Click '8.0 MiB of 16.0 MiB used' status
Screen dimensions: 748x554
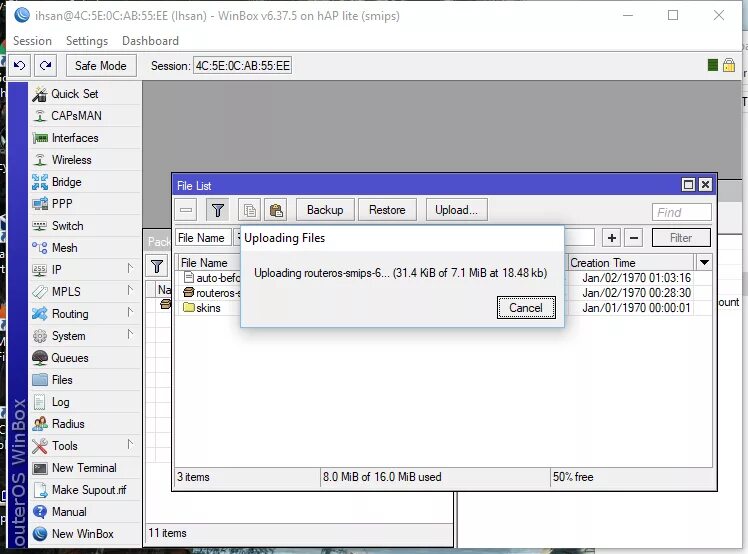point(382,477)
